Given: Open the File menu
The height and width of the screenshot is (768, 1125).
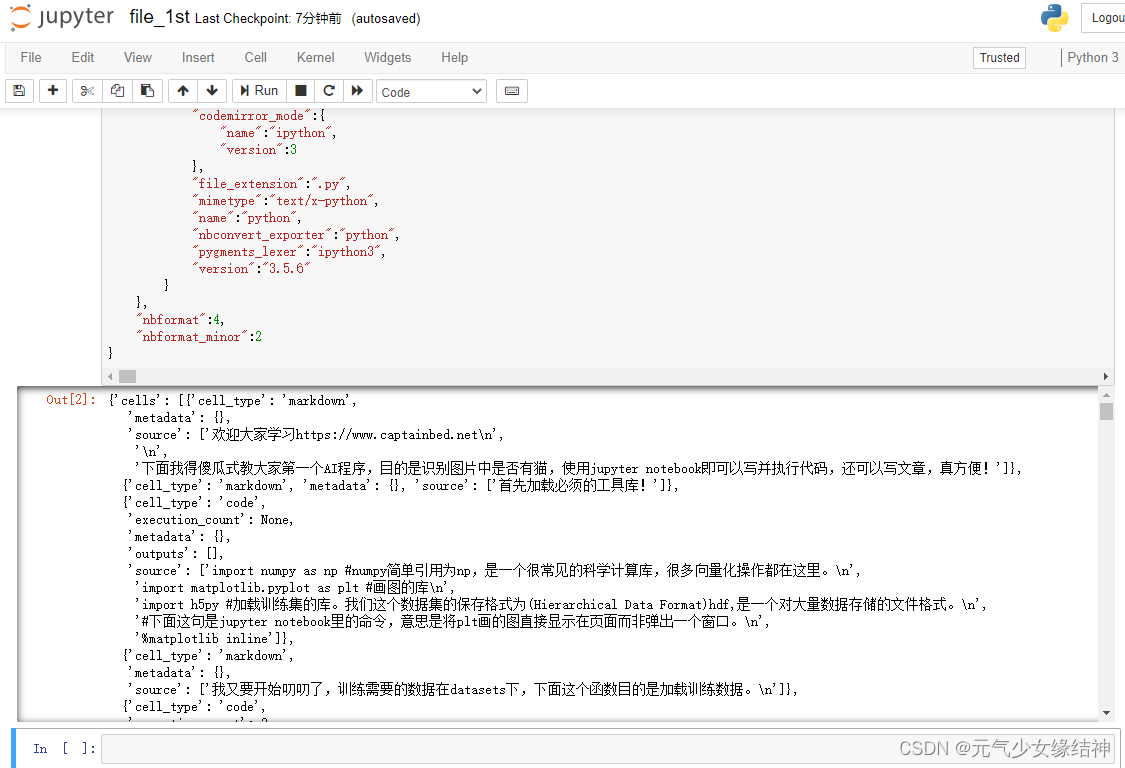Looking at the screenshot, I should tap(31, 57).
